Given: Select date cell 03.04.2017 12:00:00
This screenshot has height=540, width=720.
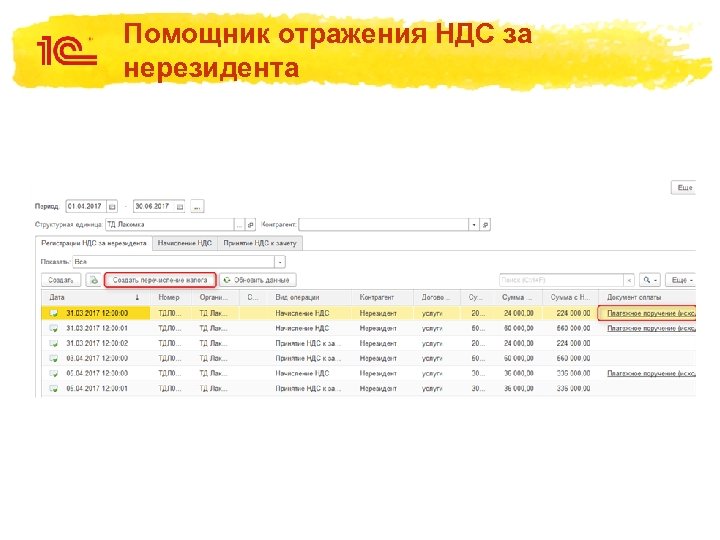Looking at the screenshot, I should point(97,358).
